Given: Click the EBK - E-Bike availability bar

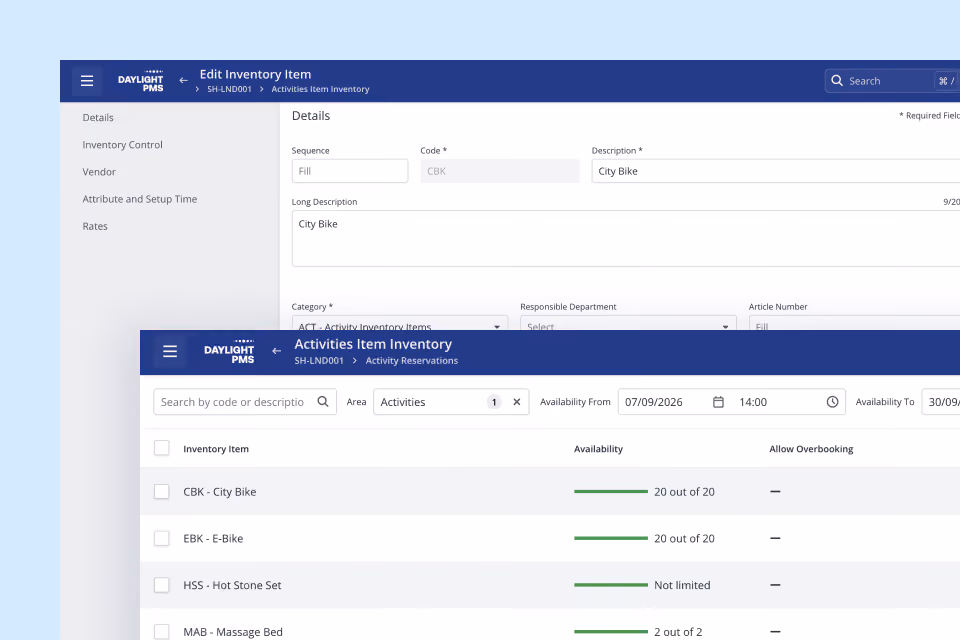Looking at the screenshot, I should coord(611,538).
